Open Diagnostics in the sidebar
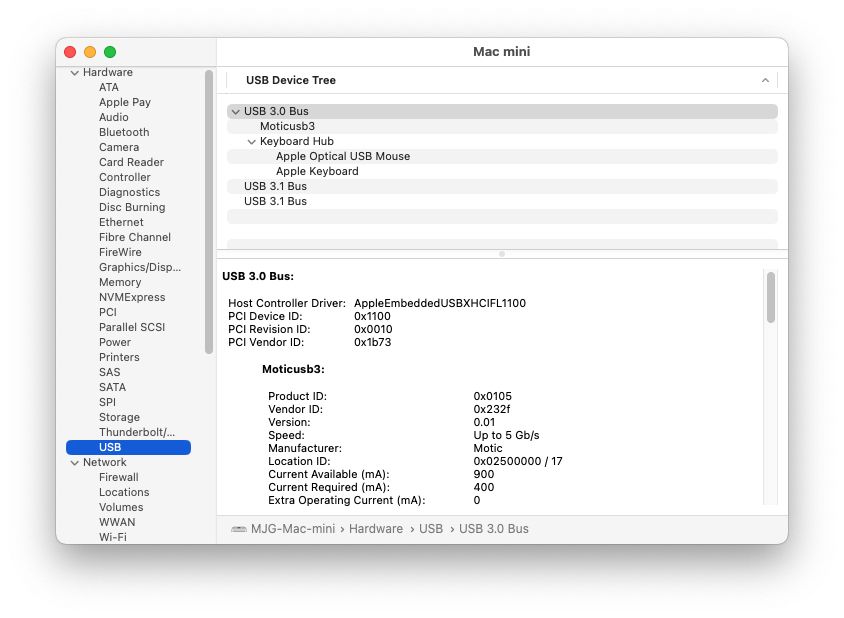Image resolution: width=844 pixels, height=618 pixels. pos(130,193)
